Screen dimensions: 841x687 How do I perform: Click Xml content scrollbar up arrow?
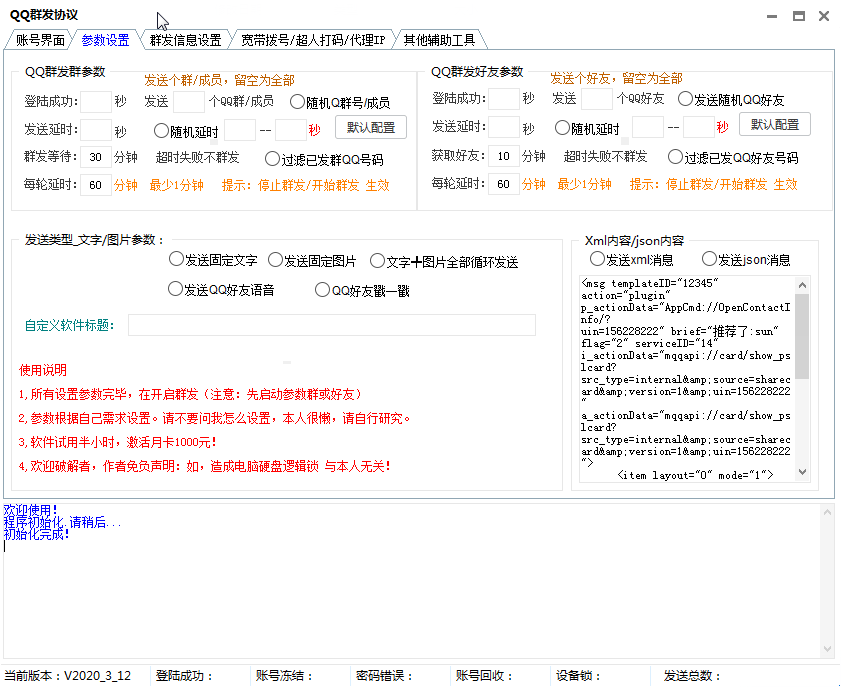click(x=802, y=285)
